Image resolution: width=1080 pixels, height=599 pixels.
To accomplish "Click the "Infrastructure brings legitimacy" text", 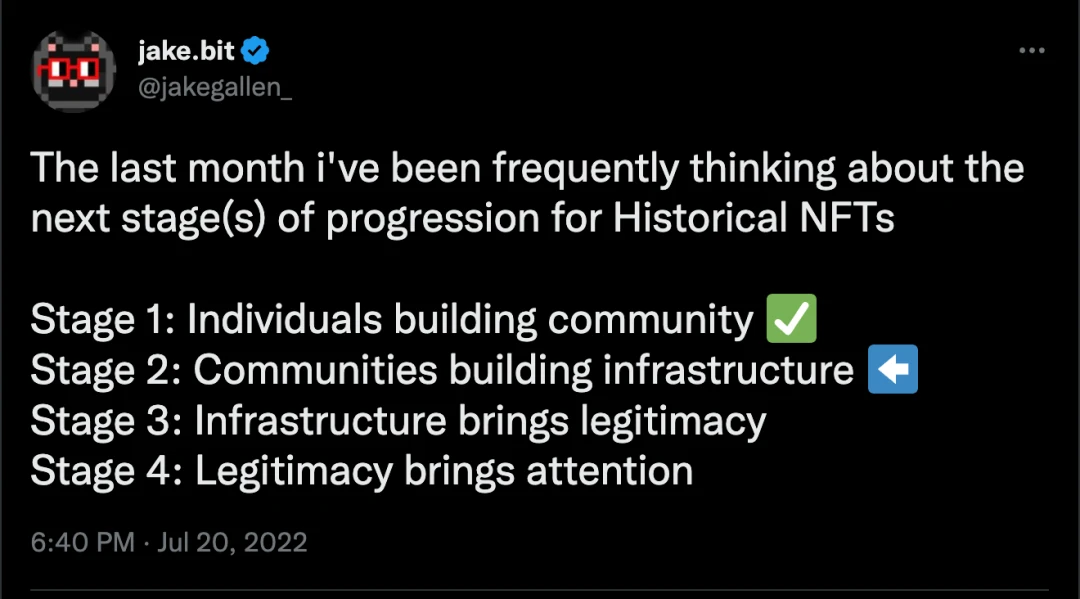I will [x=480, y=421].
